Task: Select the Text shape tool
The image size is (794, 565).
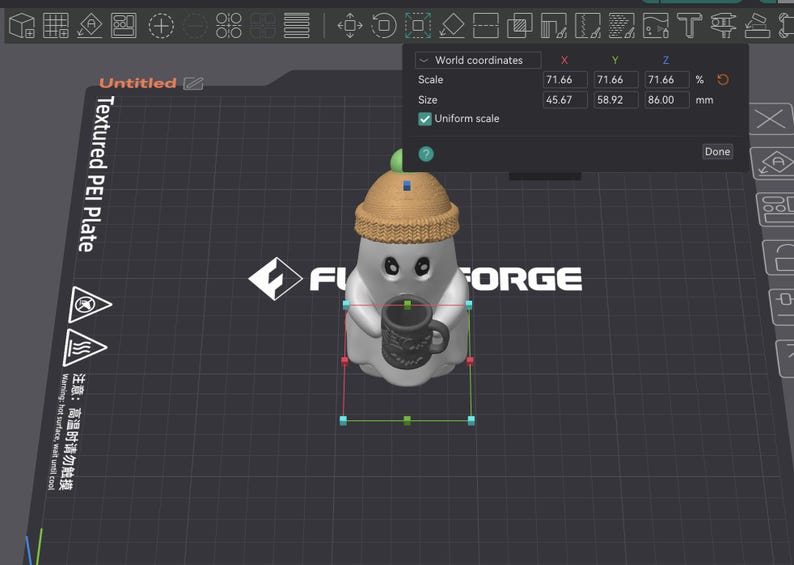Action: point(689,25)
